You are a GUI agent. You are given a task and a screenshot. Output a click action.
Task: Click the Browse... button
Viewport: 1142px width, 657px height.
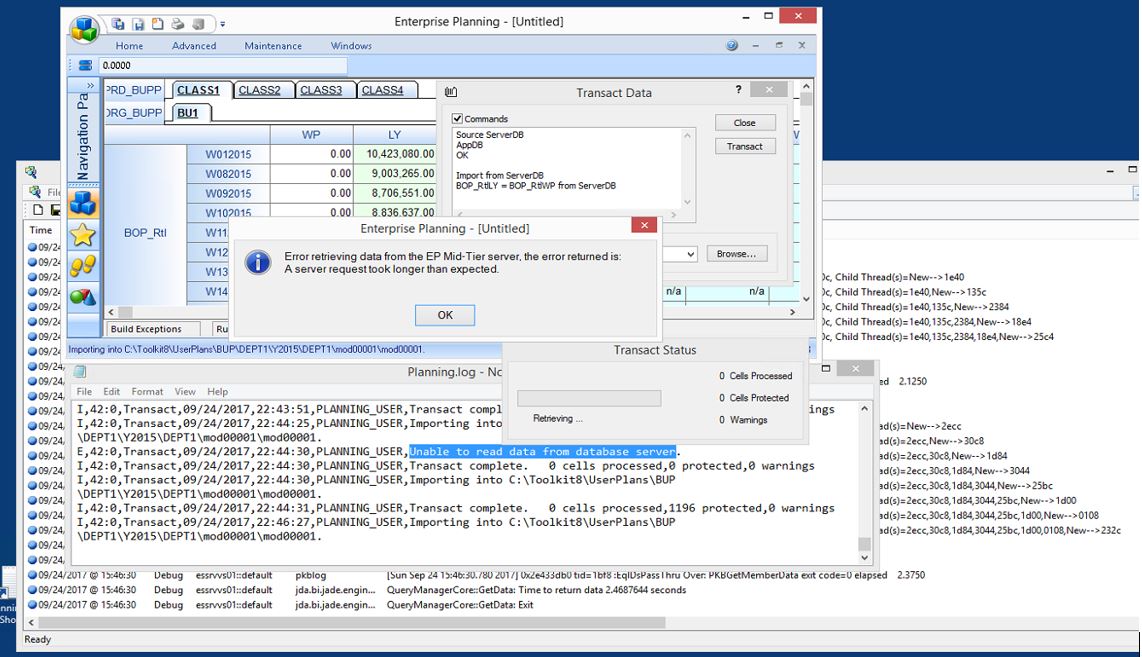[x=736, y=253]
